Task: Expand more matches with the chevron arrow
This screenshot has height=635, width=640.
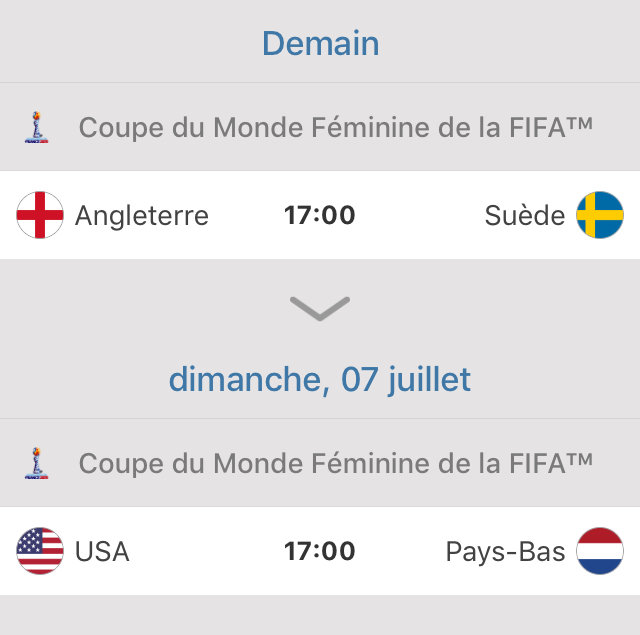Action: [x=320, y=308]
